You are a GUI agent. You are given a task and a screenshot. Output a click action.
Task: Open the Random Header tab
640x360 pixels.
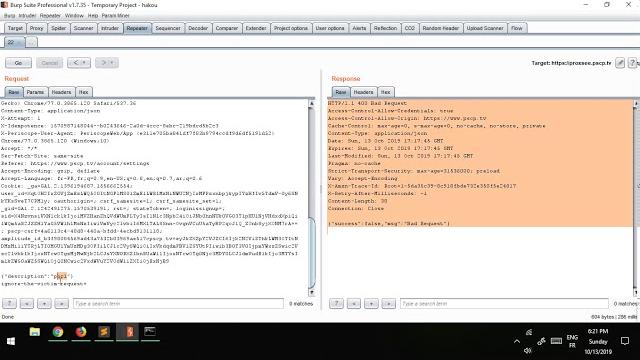point(441,28)
